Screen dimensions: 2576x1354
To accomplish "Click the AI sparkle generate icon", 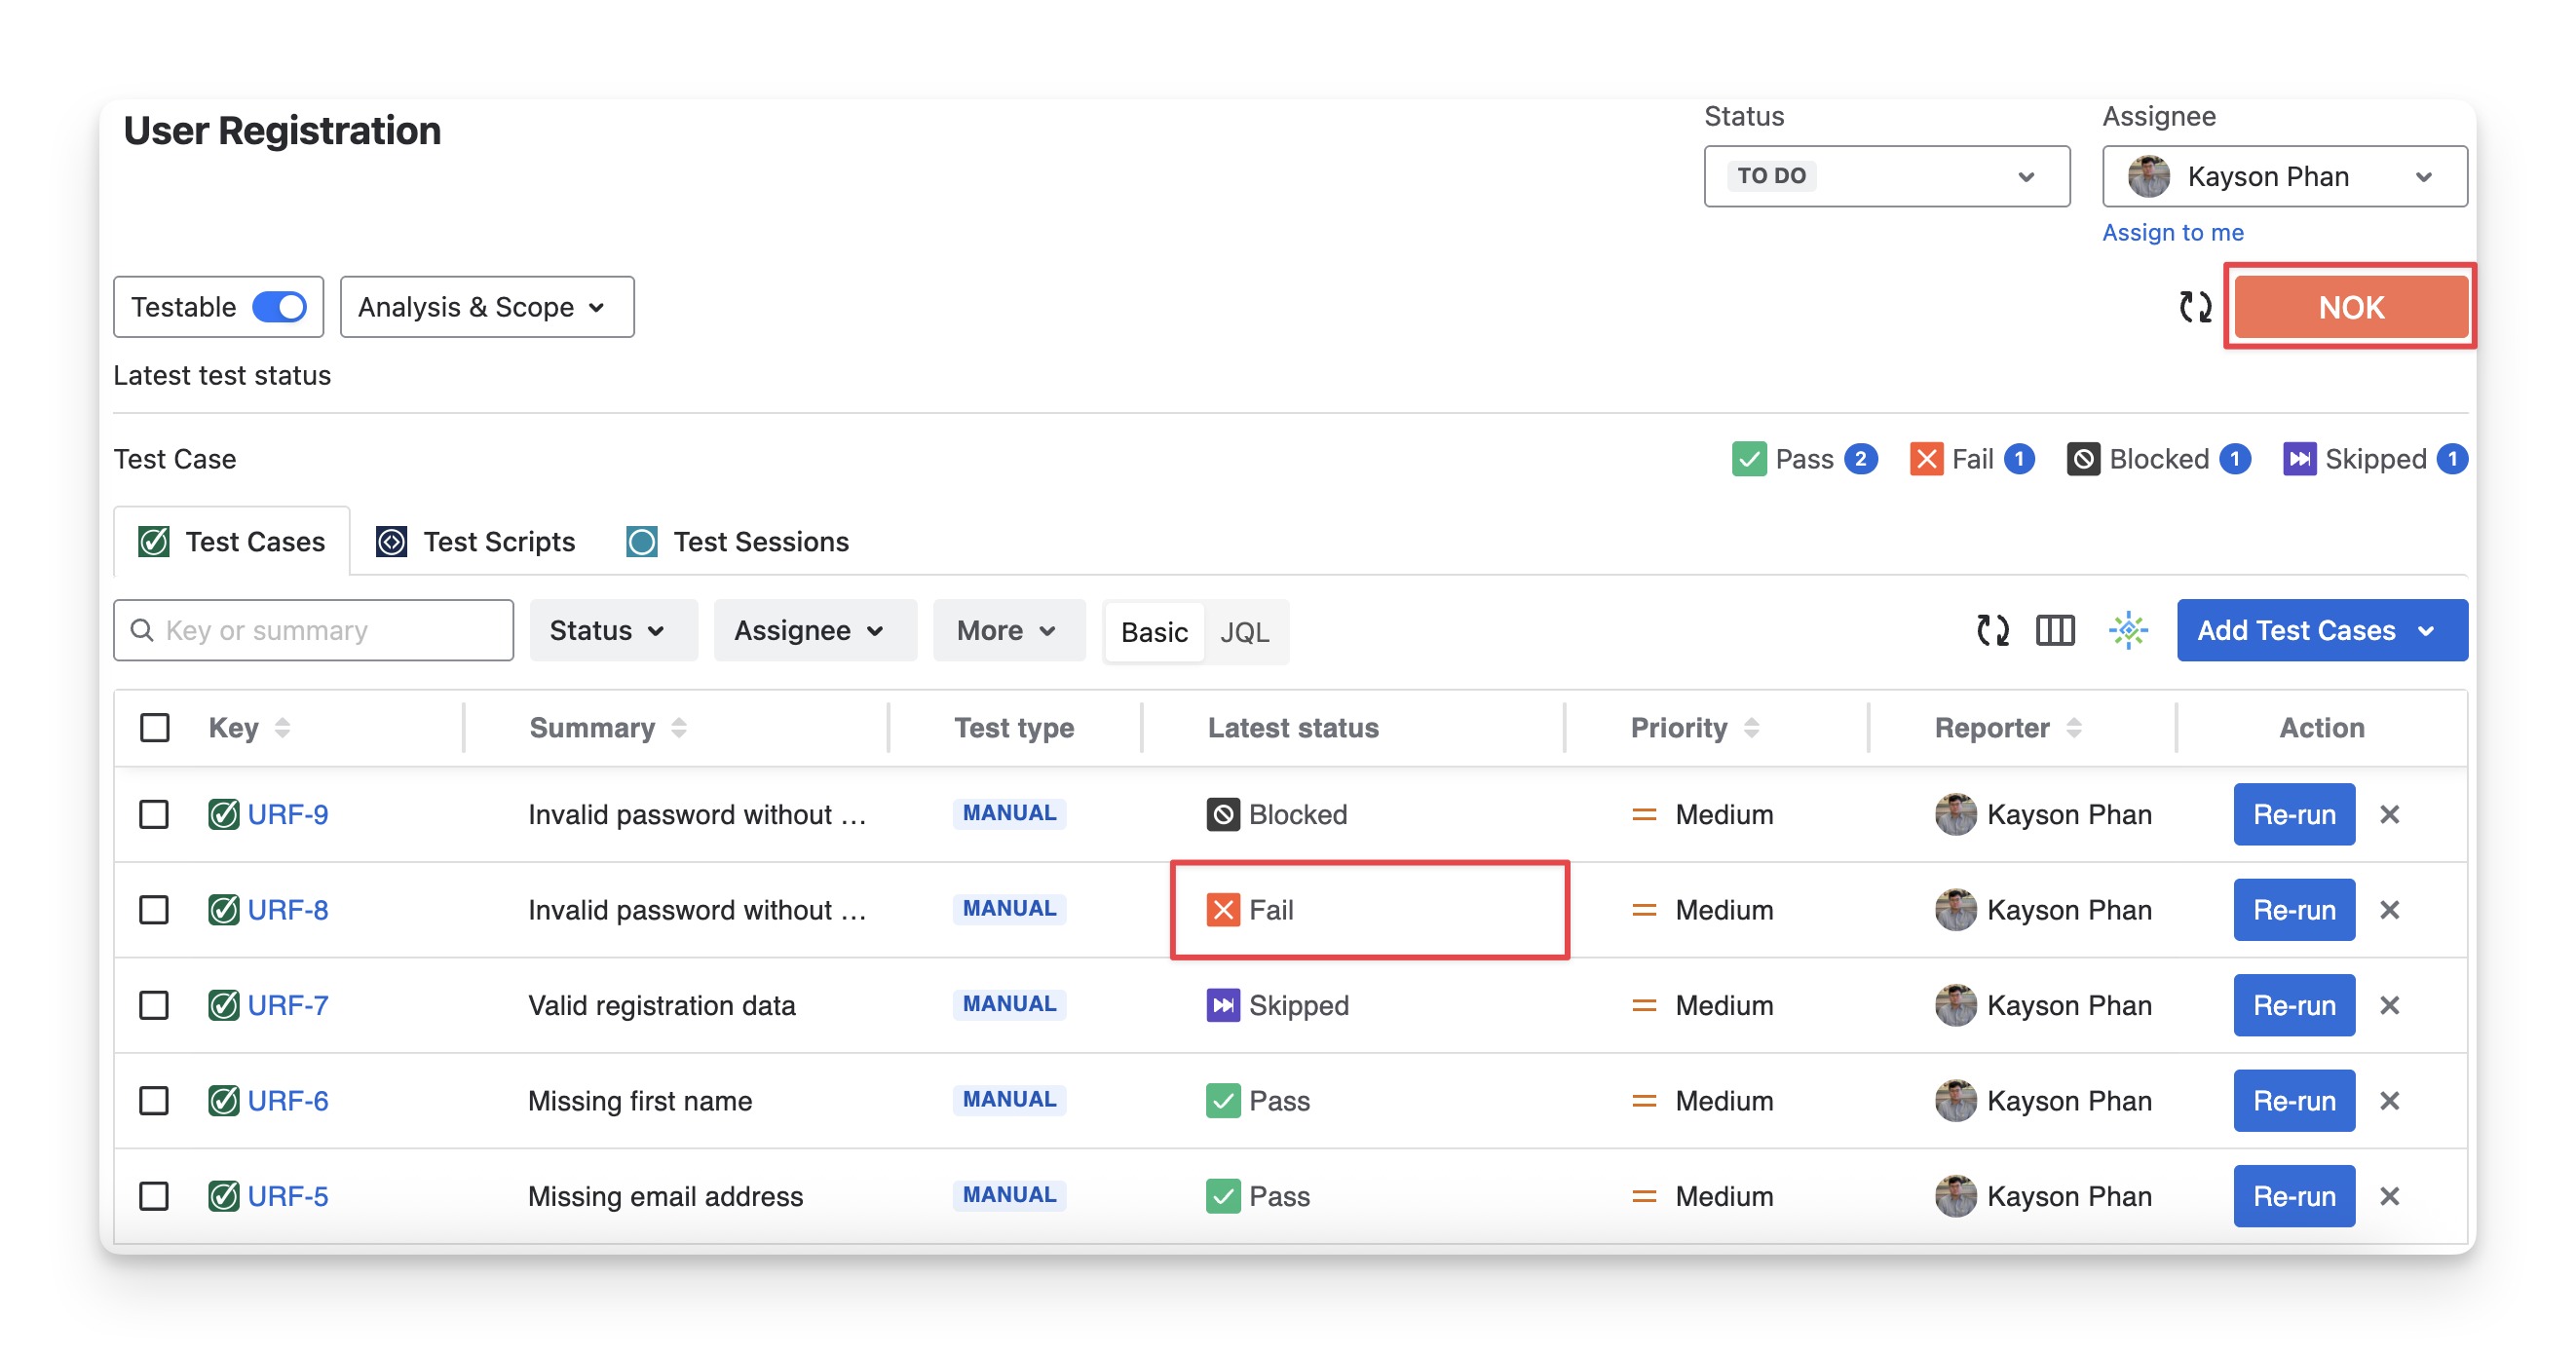I will [x=2128, y=630].
